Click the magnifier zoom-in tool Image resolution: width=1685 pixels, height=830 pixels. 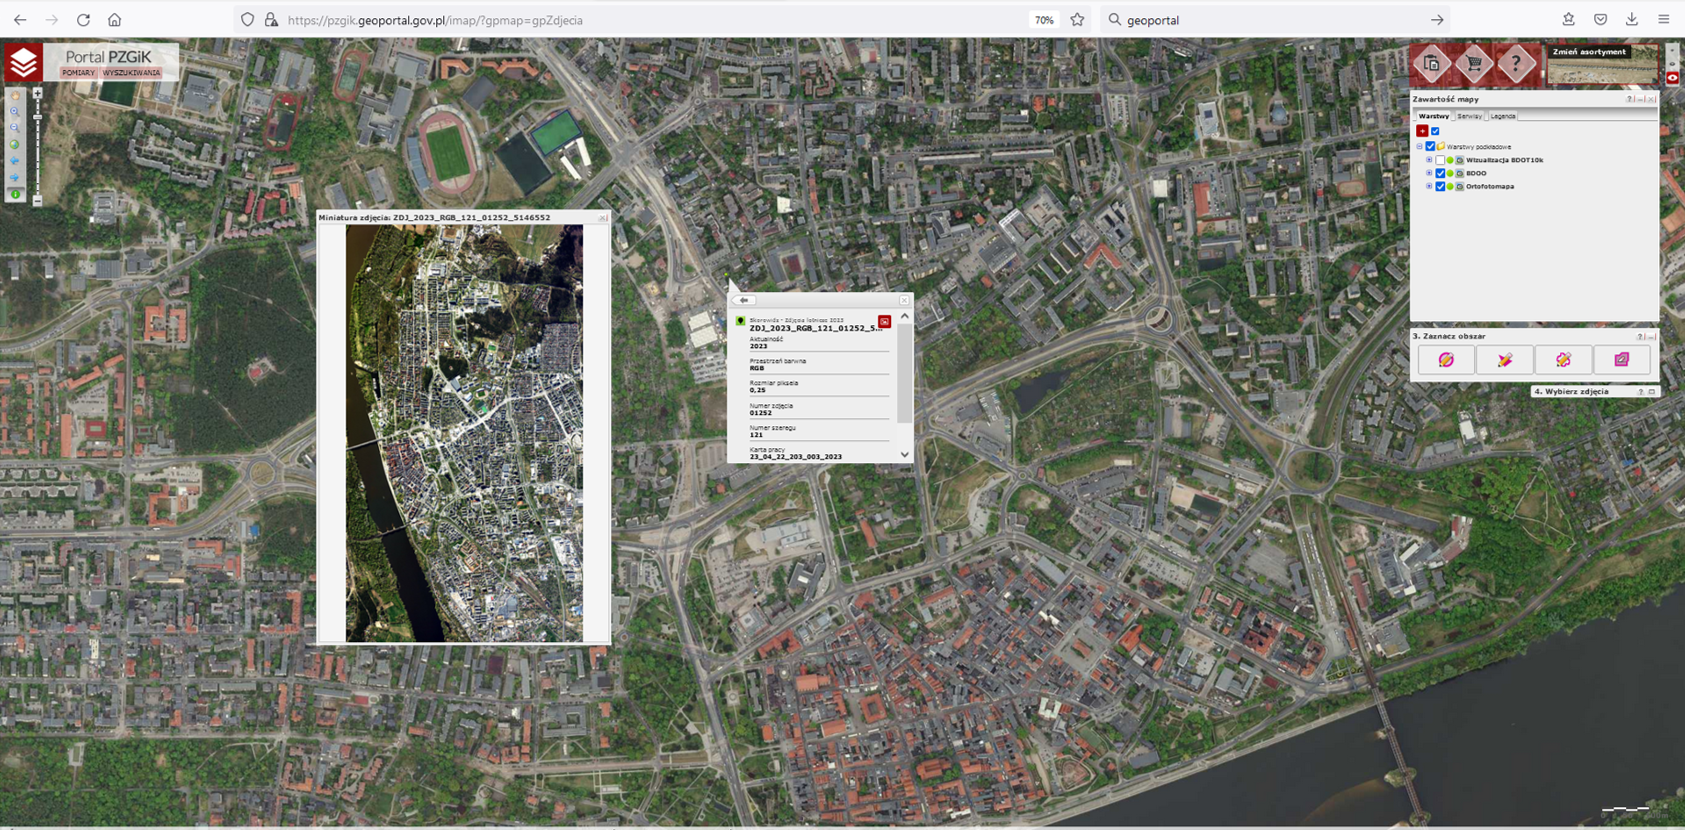pyautogui.click(x=15, y=113)
